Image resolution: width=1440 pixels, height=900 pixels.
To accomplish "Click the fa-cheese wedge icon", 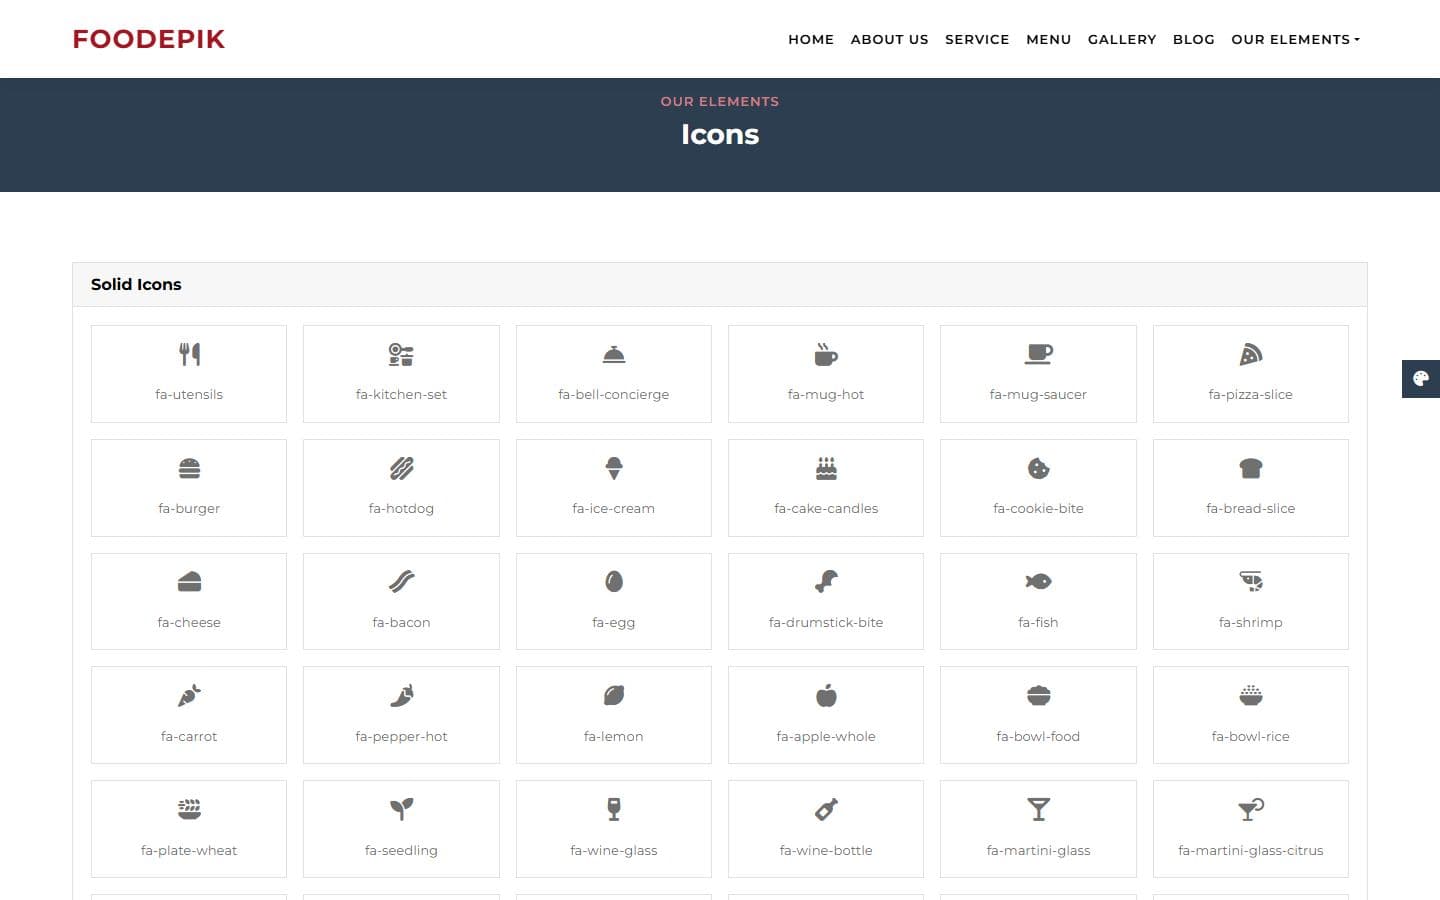I will pyautogui.click(x=189, y=582).
